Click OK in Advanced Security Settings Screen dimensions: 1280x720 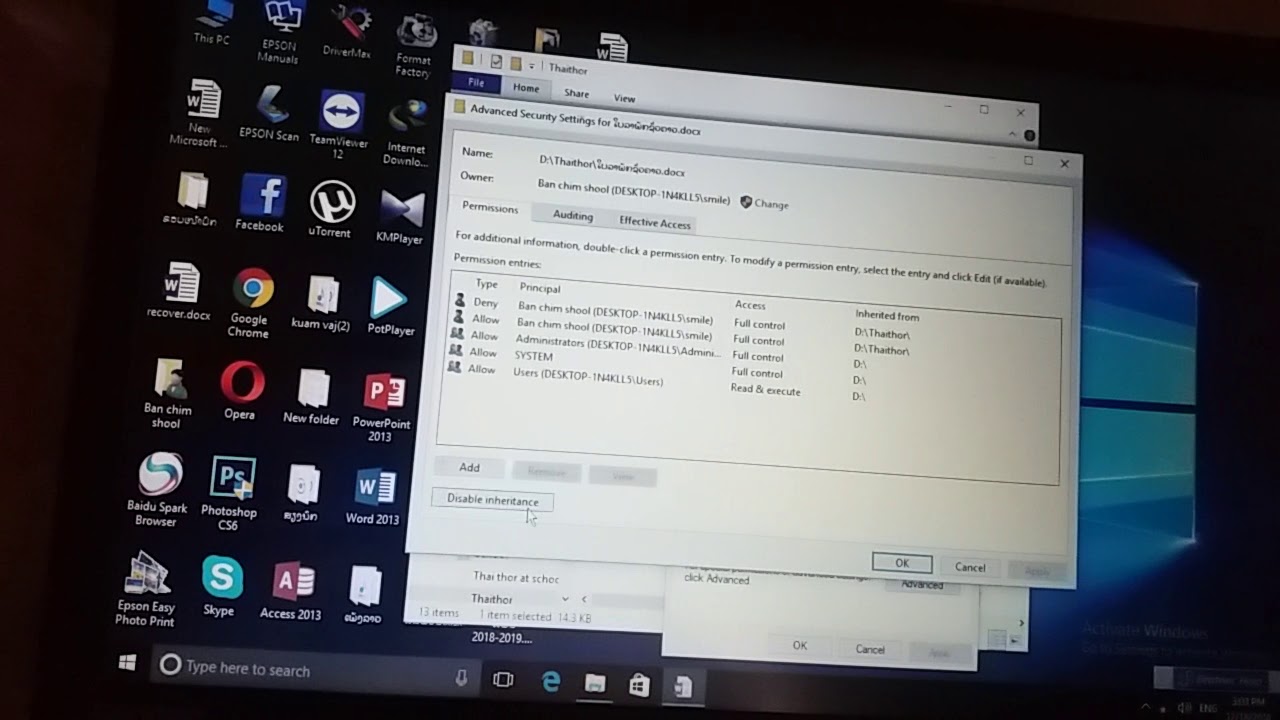pyautogui.click(x=902, y=563)
